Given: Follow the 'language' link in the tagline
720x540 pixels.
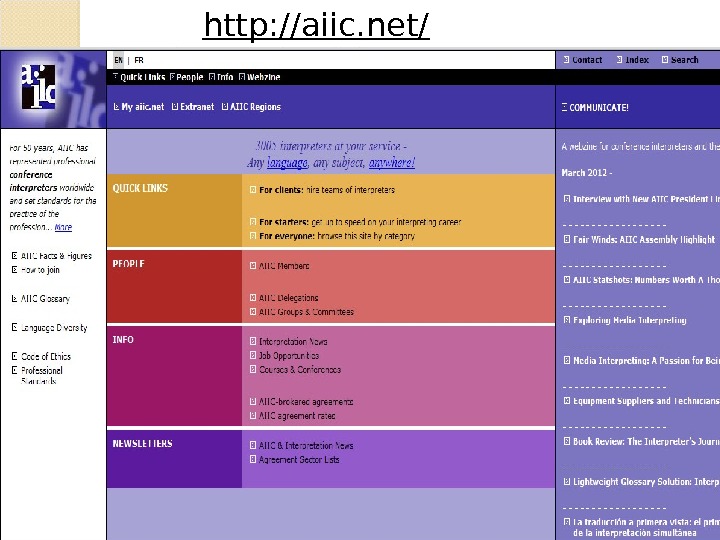Looking at the screenshot, I should click(287, 163).
